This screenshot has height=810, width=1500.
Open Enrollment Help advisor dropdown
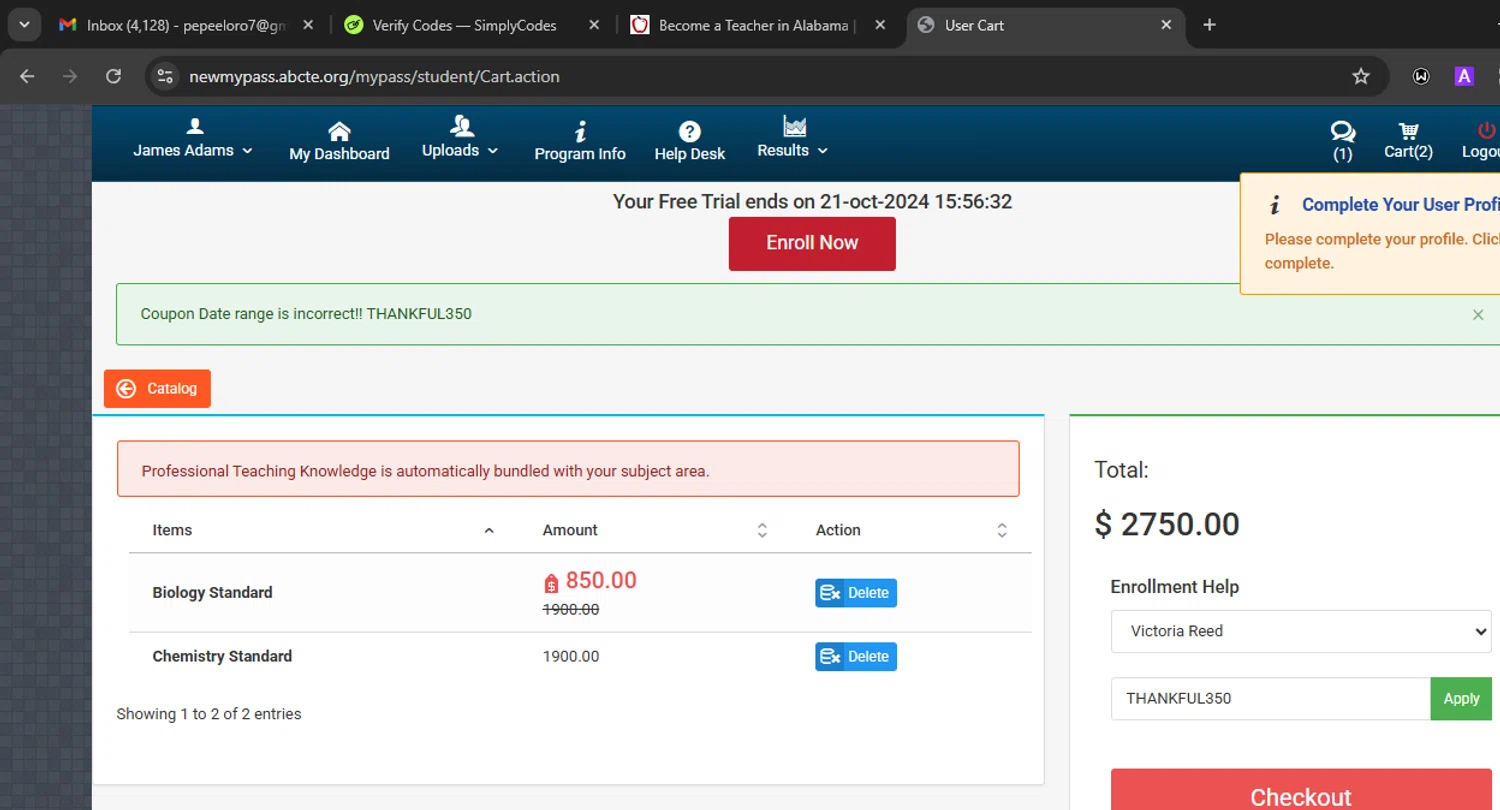pos(1301,631)
